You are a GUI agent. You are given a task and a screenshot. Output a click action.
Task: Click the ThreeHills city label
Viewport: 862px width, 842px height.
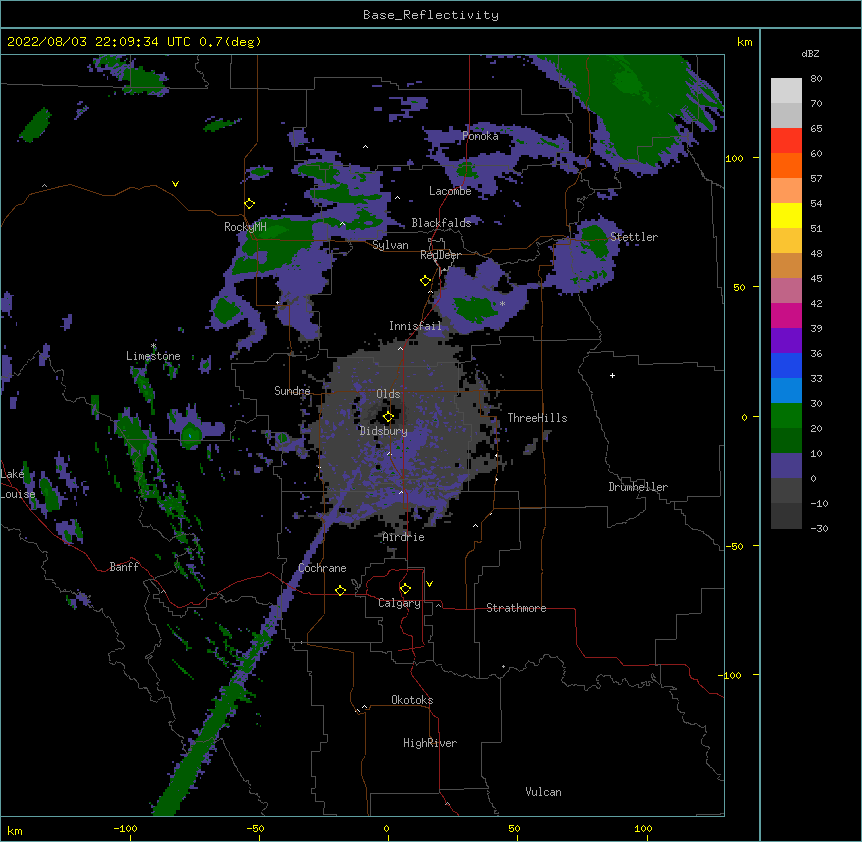coord(537,418)
